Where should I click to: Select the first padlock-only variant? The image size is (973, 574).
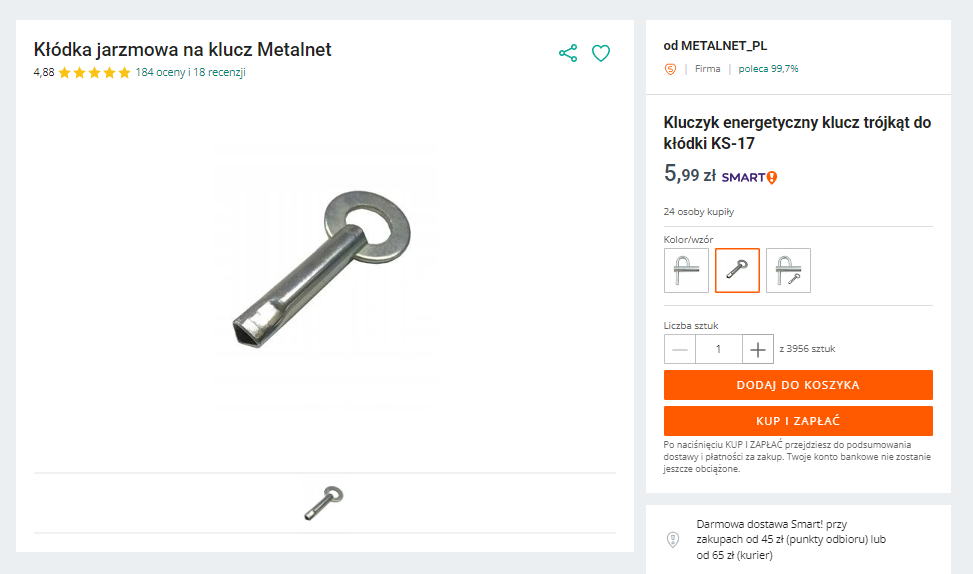[x=686, y=270]
